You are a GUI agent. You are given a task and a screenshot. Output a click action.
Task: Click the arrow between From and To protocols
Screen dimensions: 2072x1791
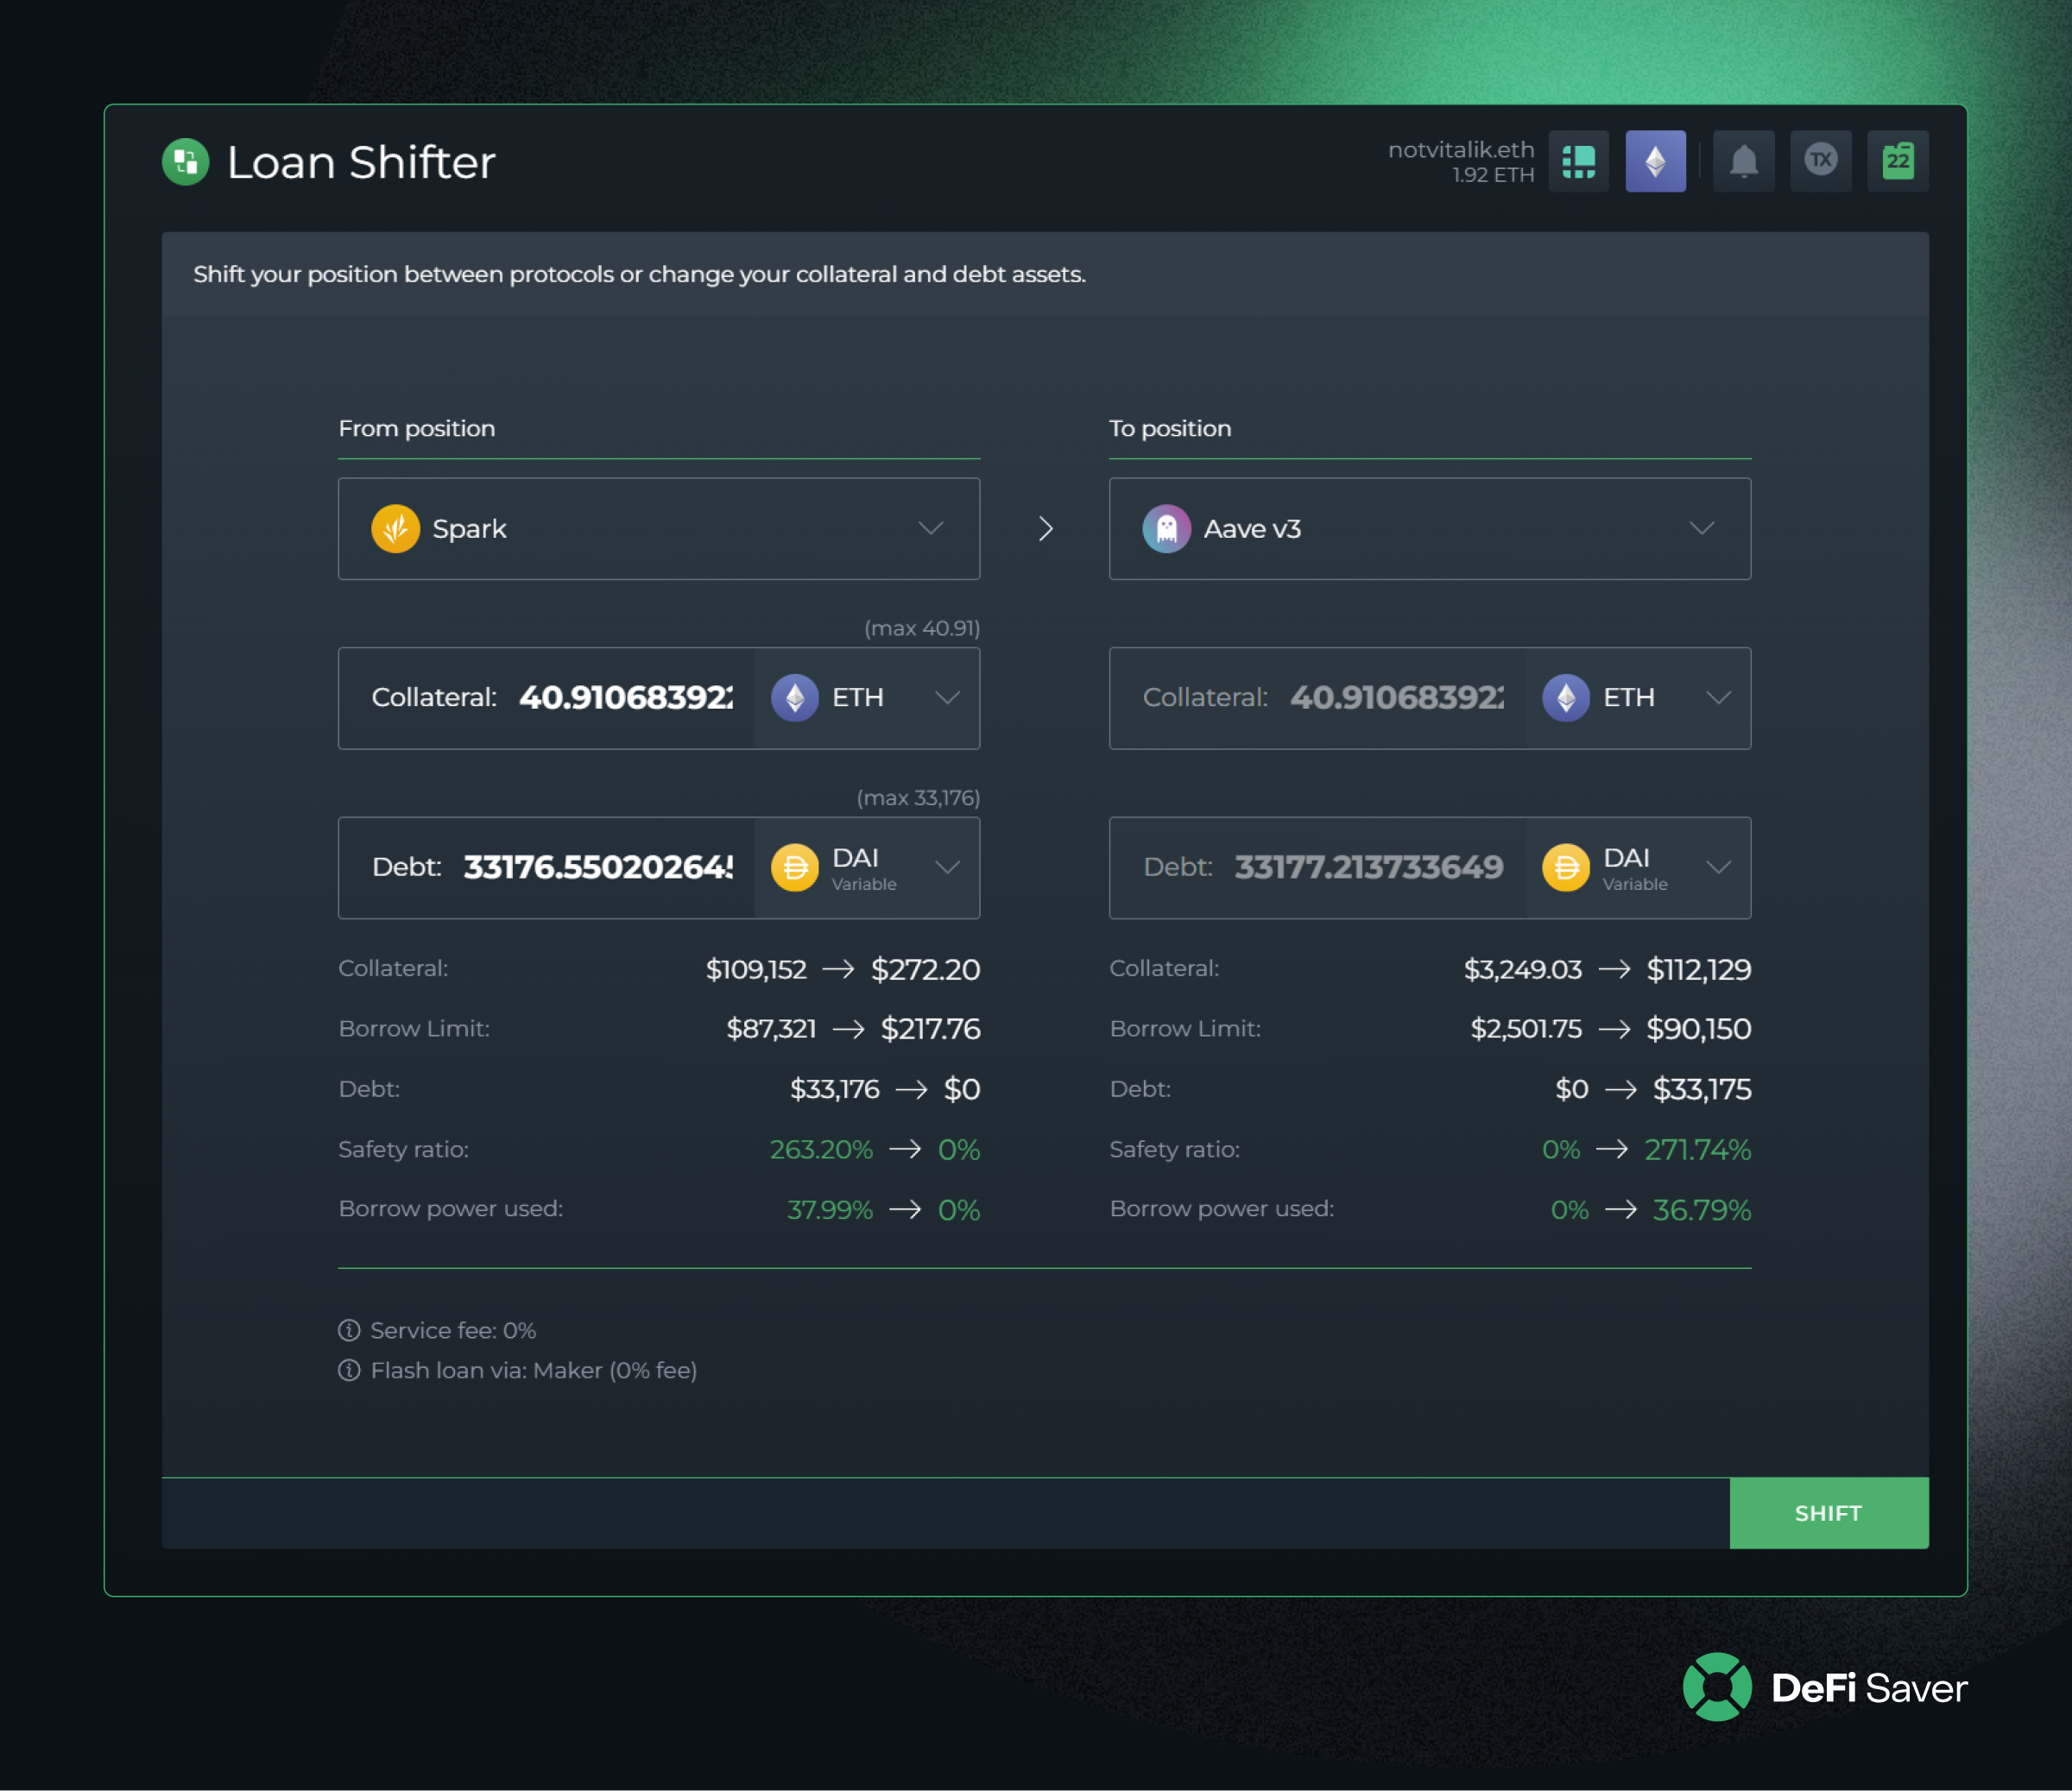click(x=1045, y=528)
